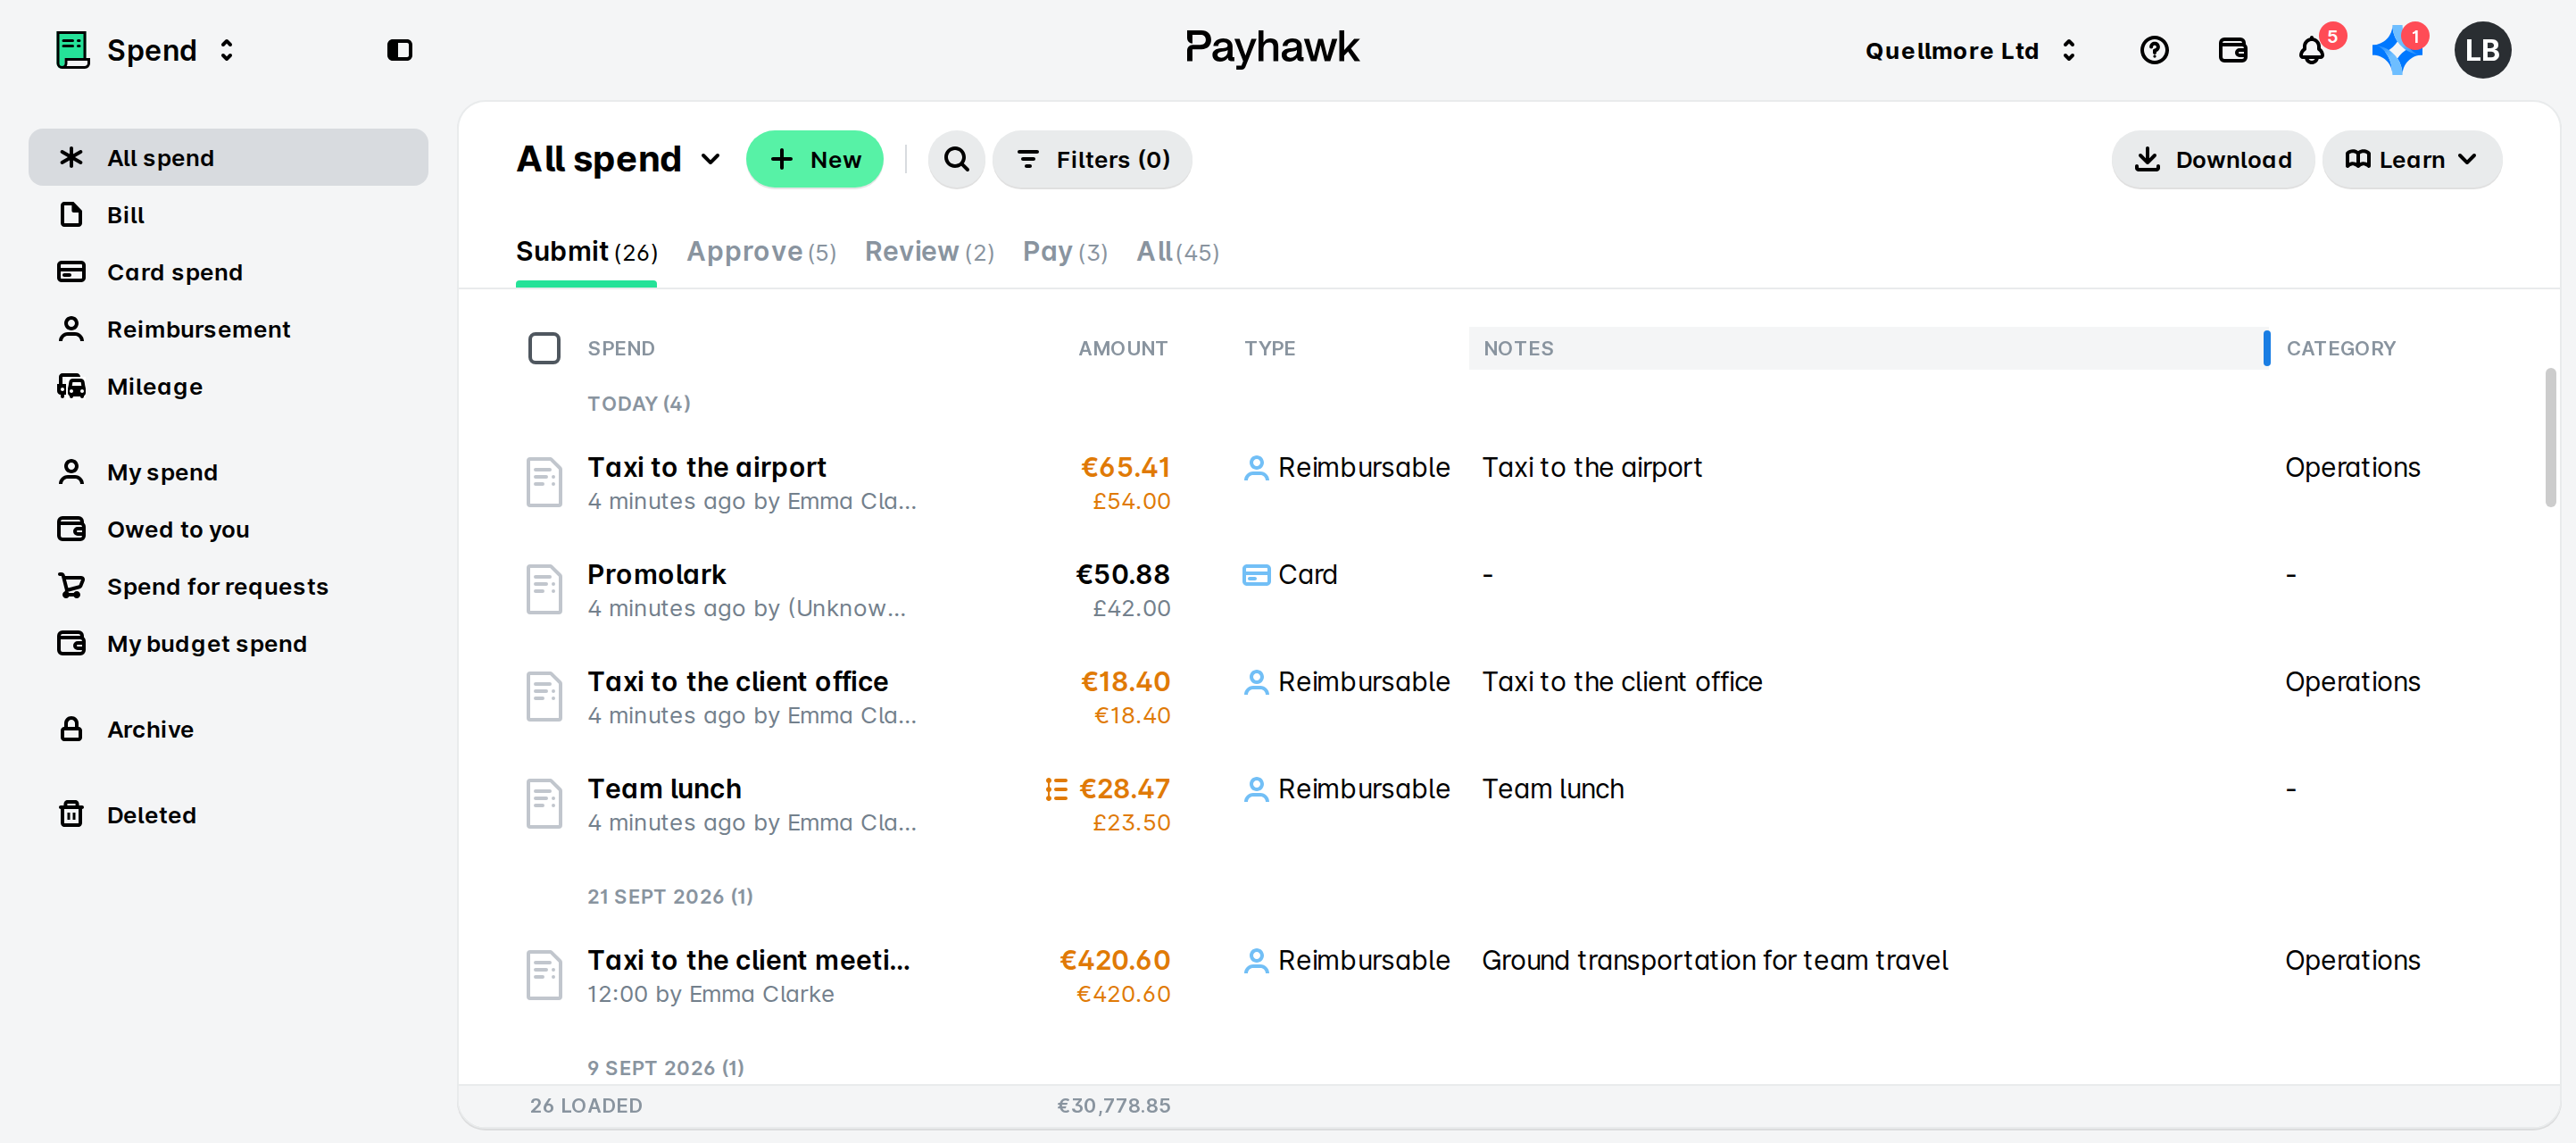Switch to the Pay (3) tab
Viewport: 2576px width, 1143px height.
pos(1065,252)
